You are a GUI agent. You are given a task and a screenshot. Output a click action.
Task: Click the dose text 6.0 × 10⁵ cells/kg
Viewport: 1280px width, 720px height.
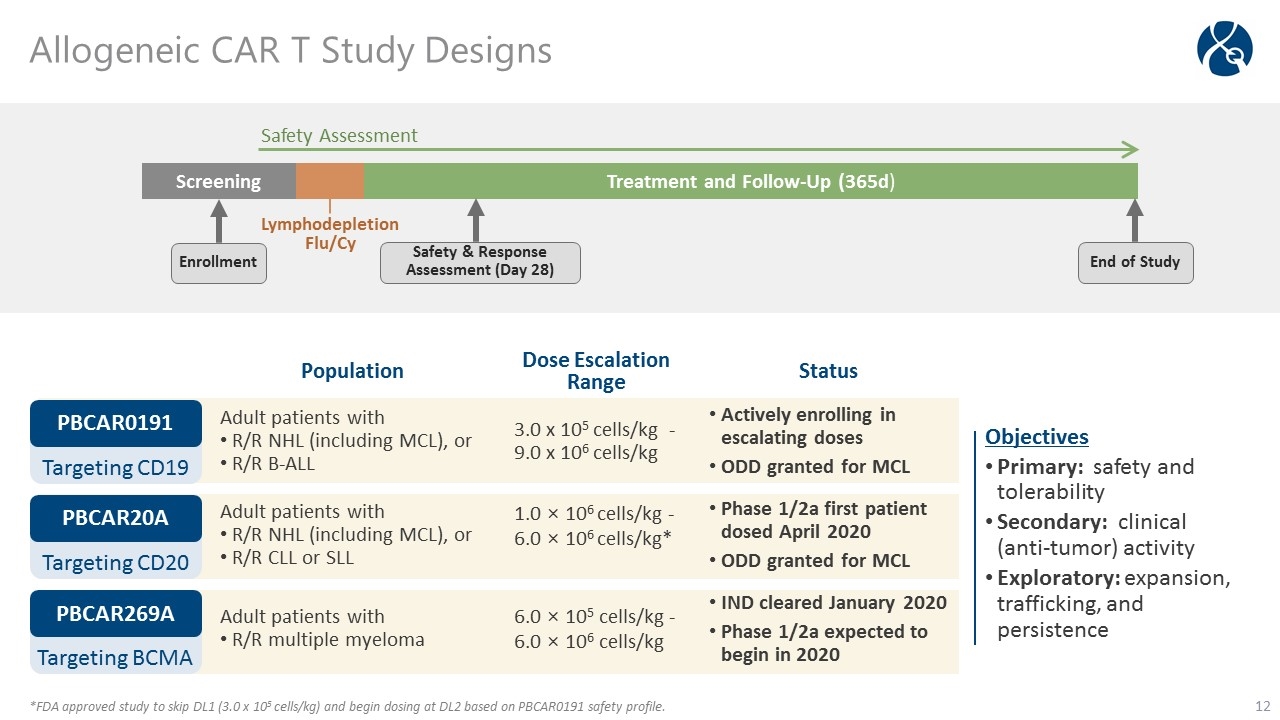(589, 618)
